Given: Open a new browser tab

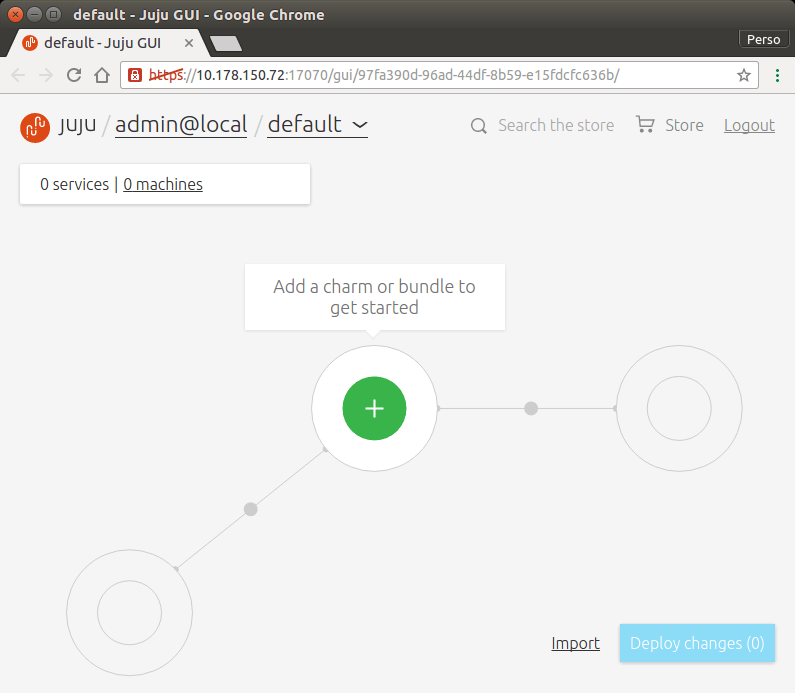Looking at the screenshot, I should 226,44.
